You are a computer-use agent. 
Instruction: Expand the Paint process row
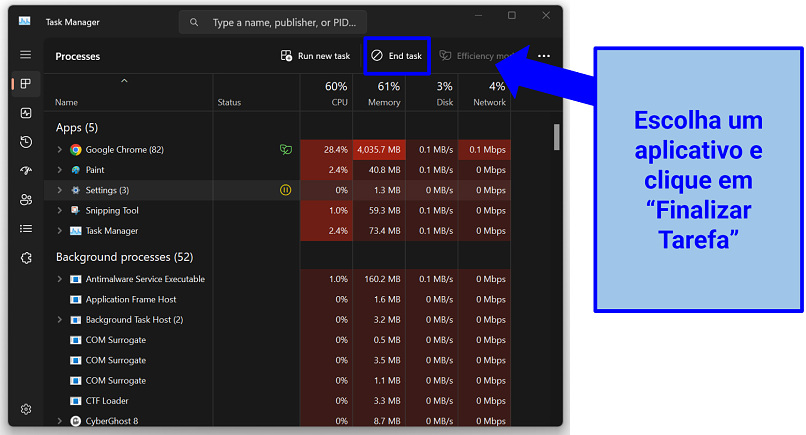click(x=60, y=170)
